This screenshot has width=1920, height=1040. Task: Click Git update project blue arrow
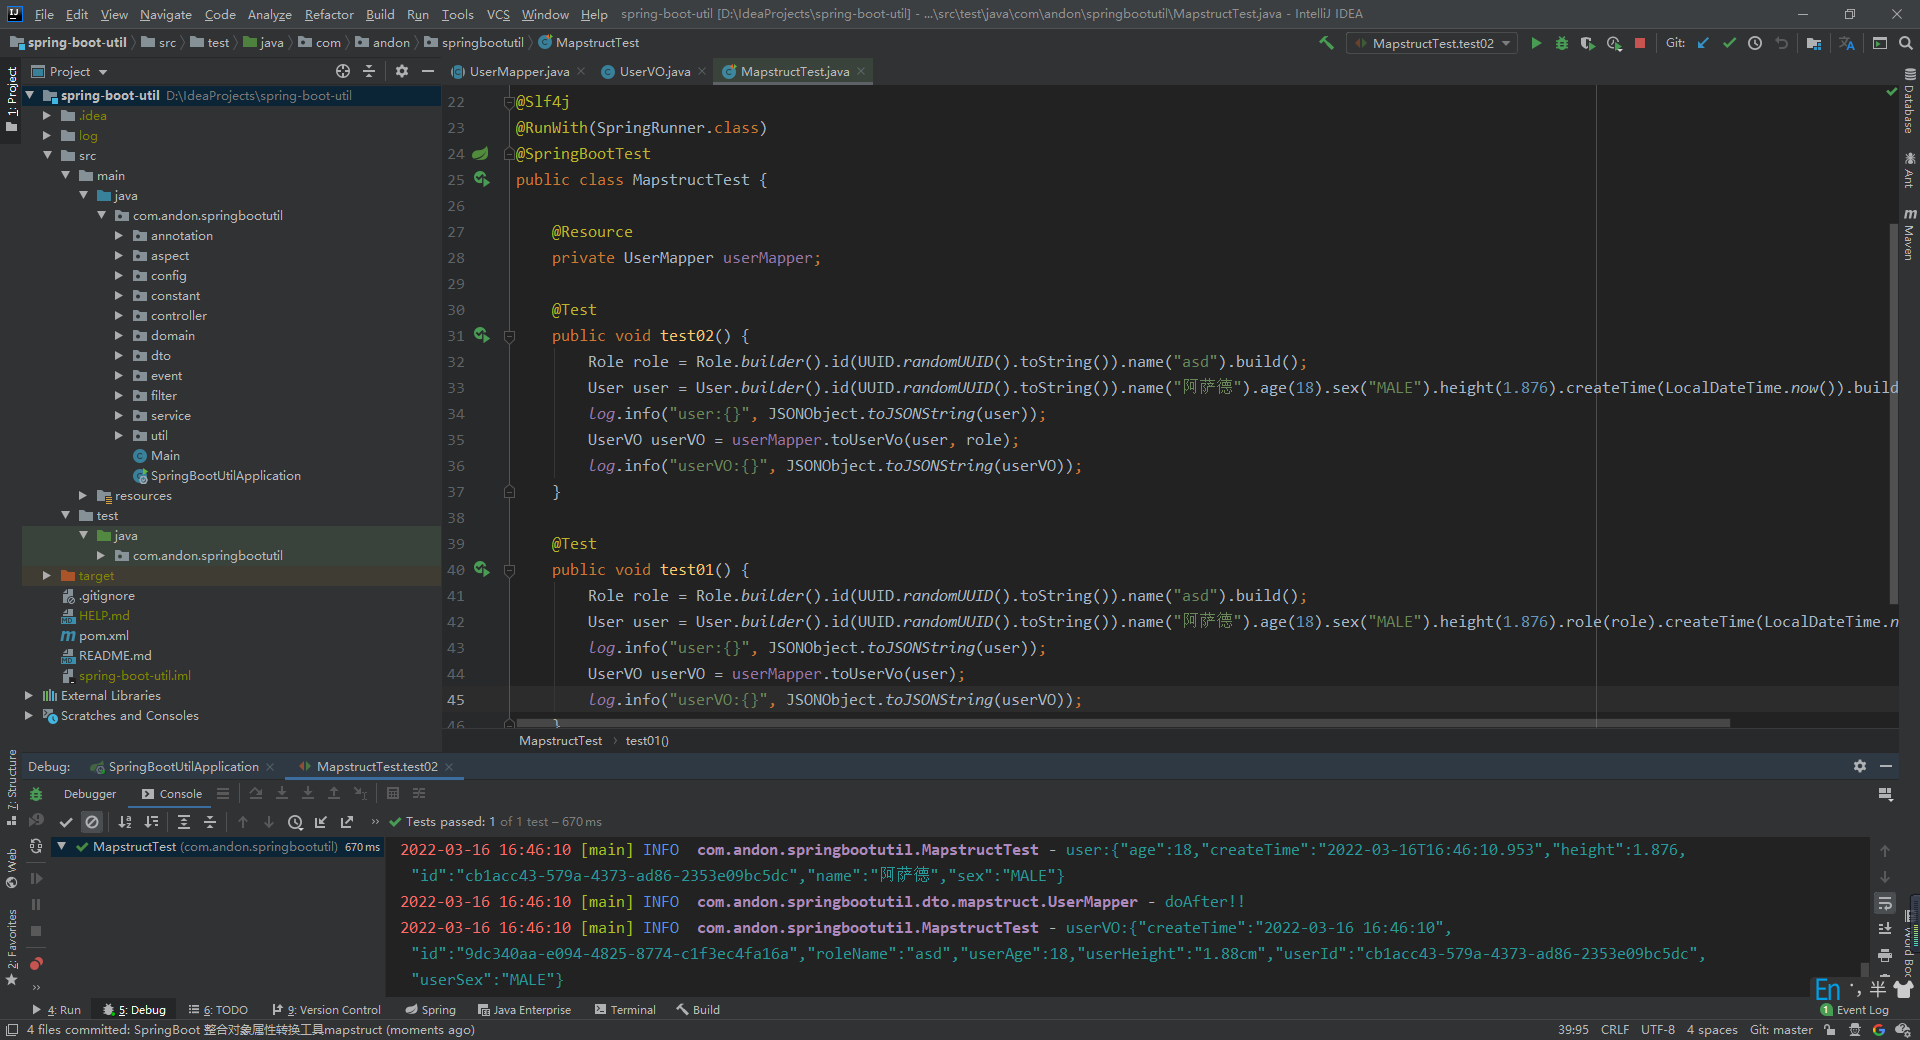[1703, 43]
